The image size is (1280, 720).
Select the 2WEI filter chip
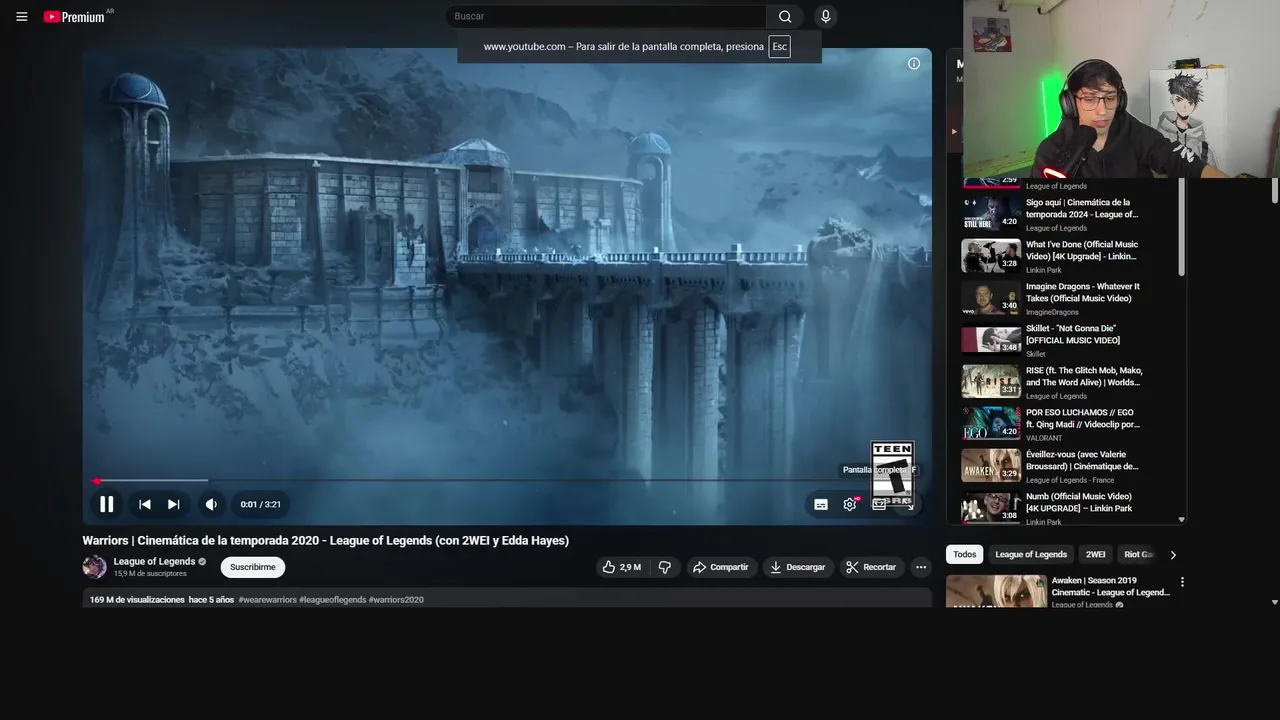point(1096,554)
